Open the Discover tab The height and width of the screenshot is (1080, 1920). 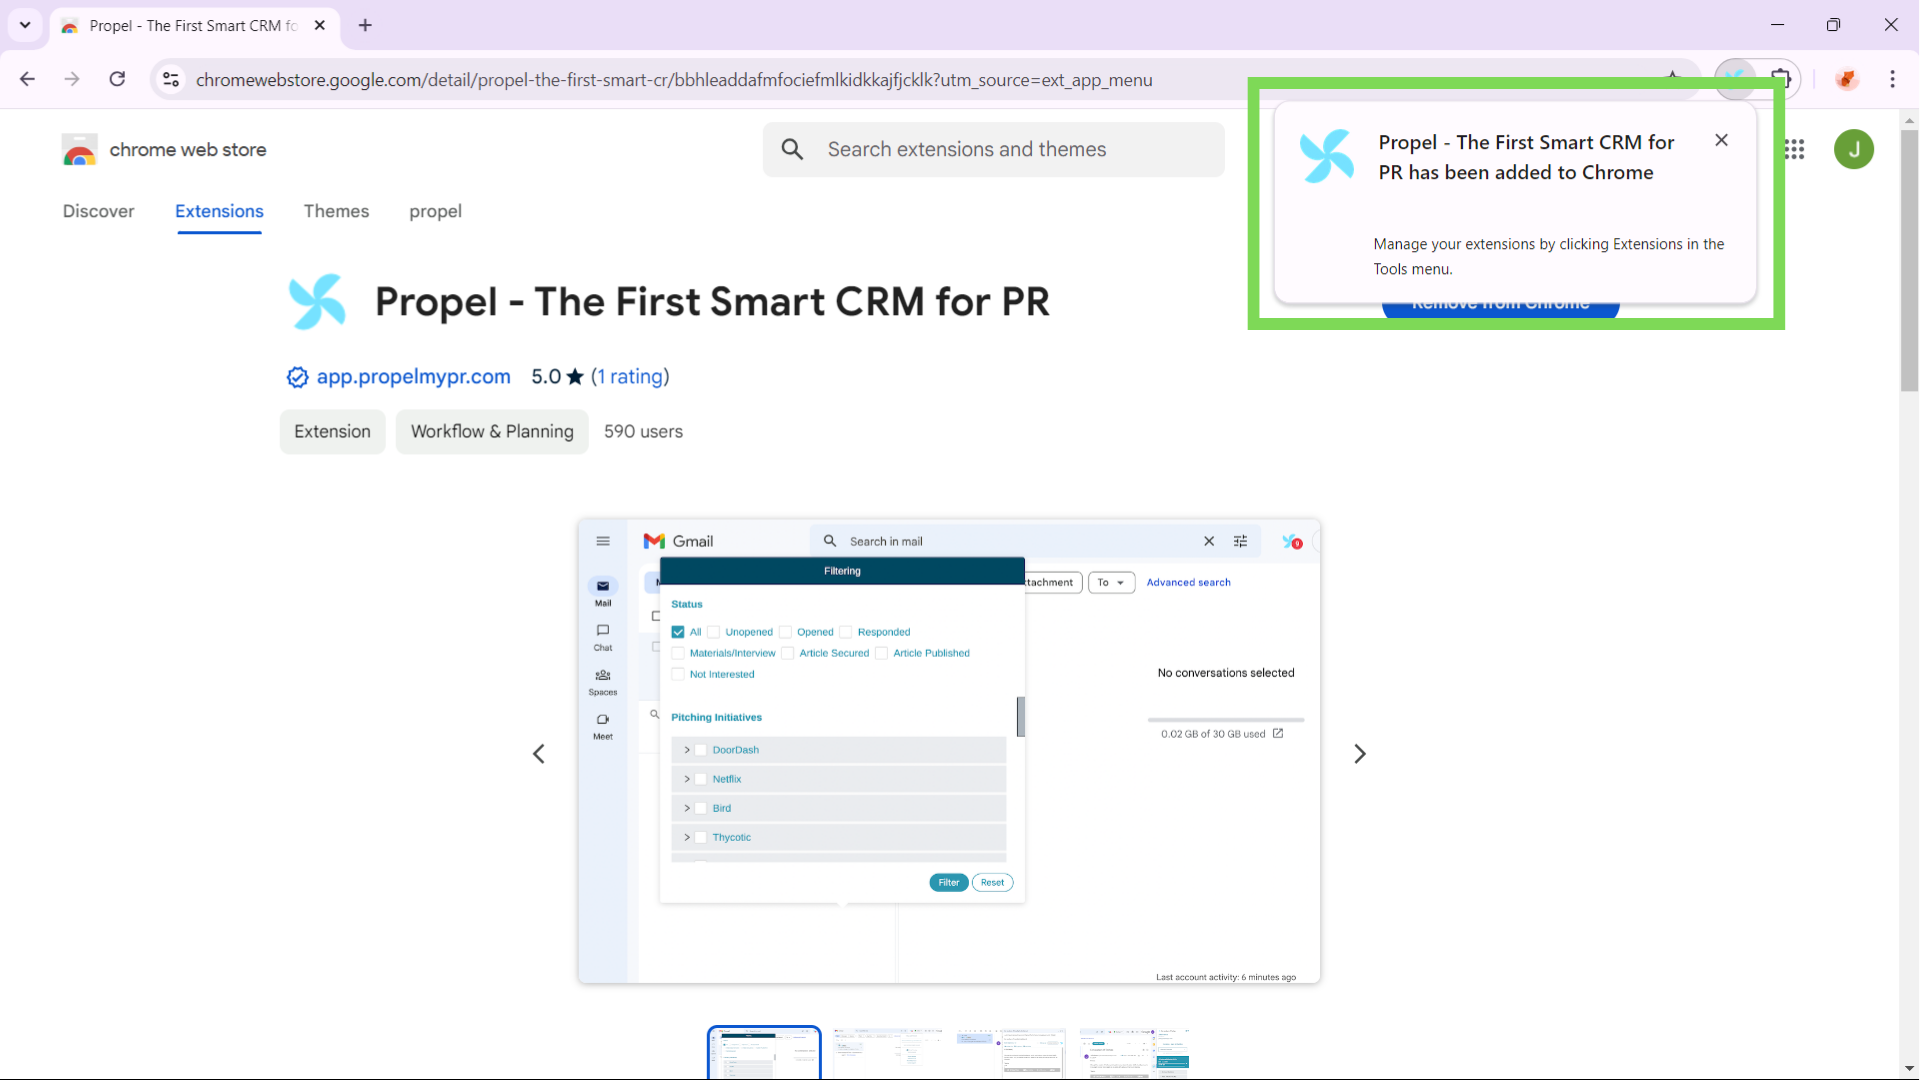tap(98, 211)
